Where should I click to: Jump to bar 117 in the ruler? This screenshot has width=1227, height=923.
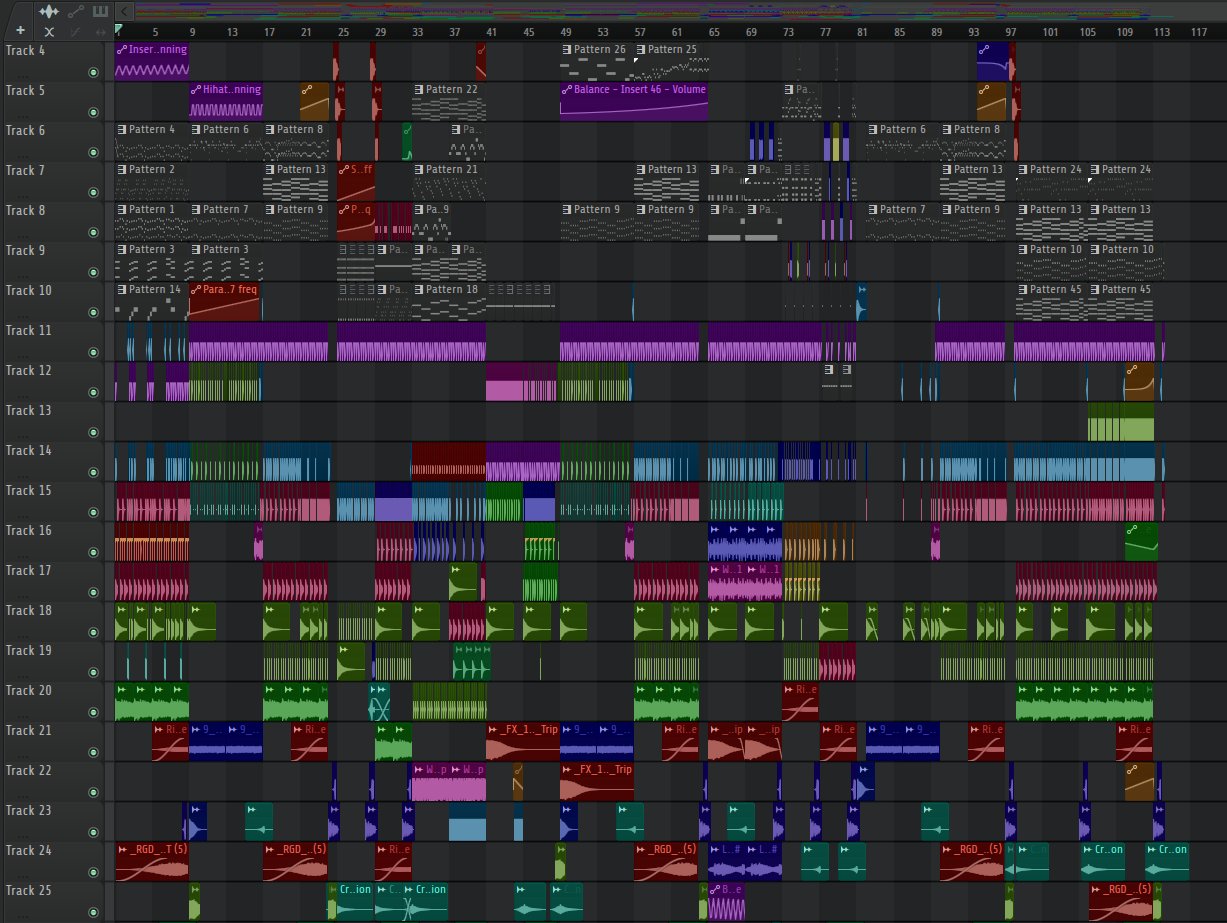(1199, 32)
